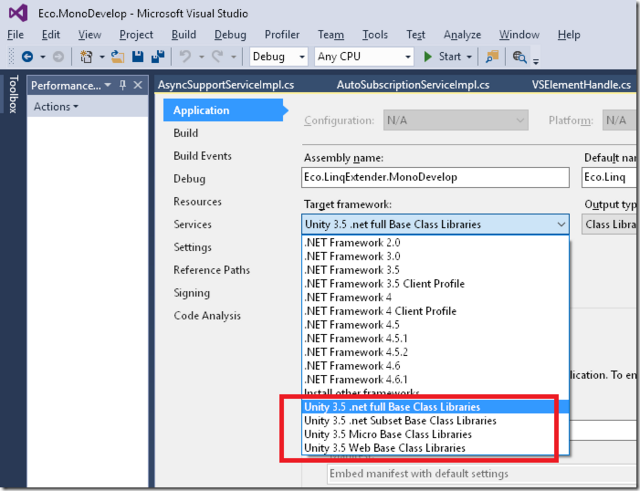This screenshot has height=491, width=640.
Task: Open the Output type Class Library dropdown
Action: coord(610,224)
